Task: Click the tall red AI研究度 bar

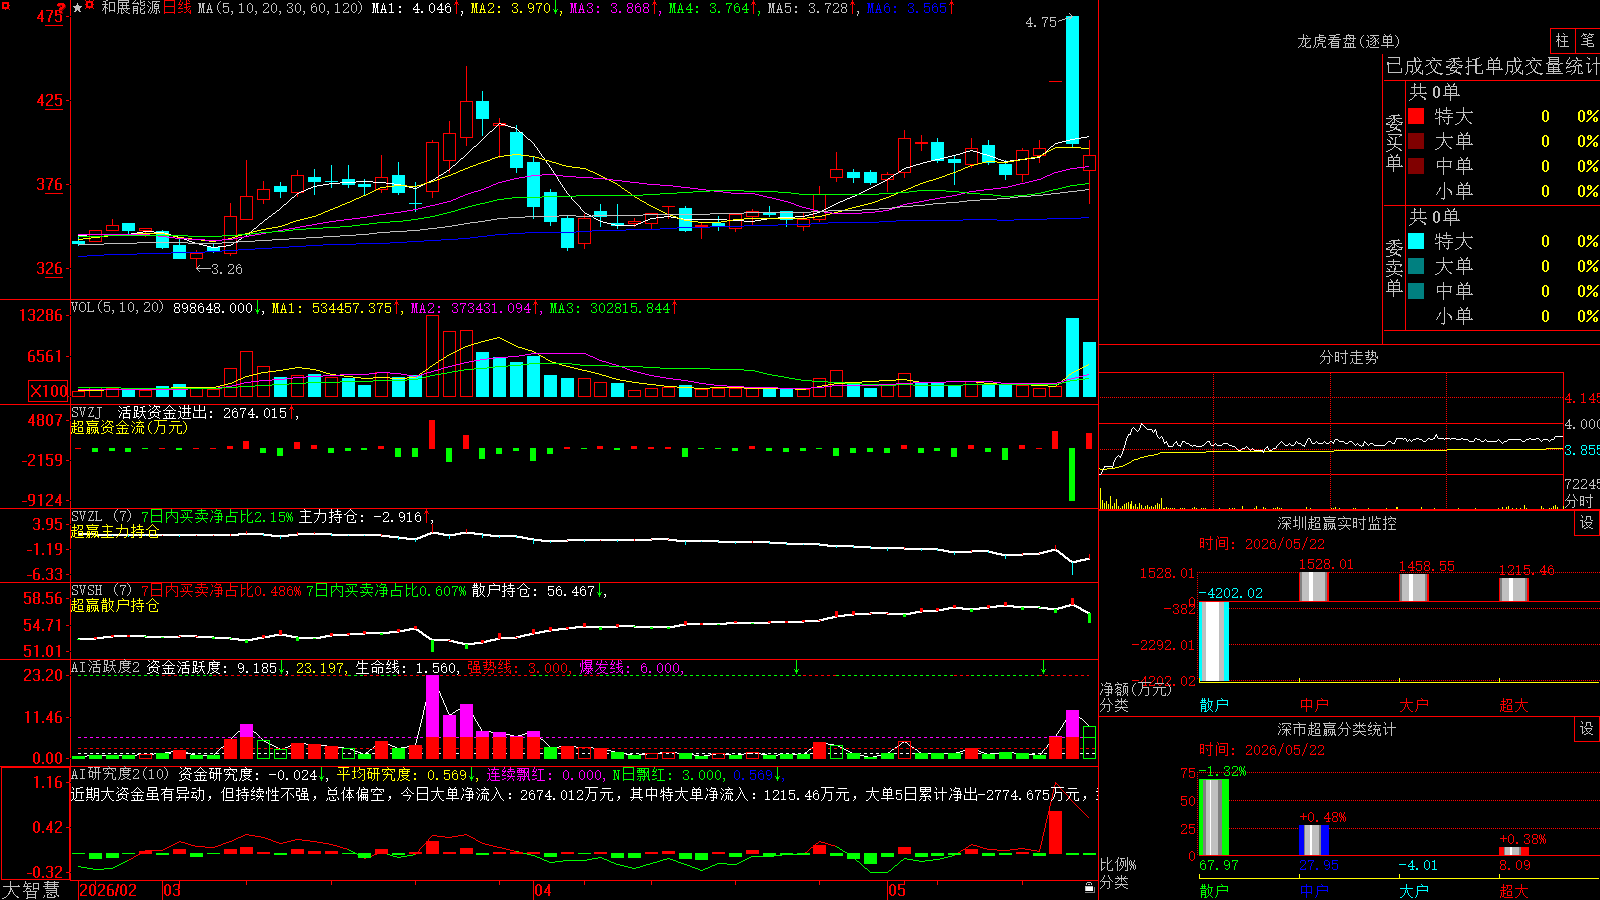Action: pyautogui.click(x=1055, y=832)
